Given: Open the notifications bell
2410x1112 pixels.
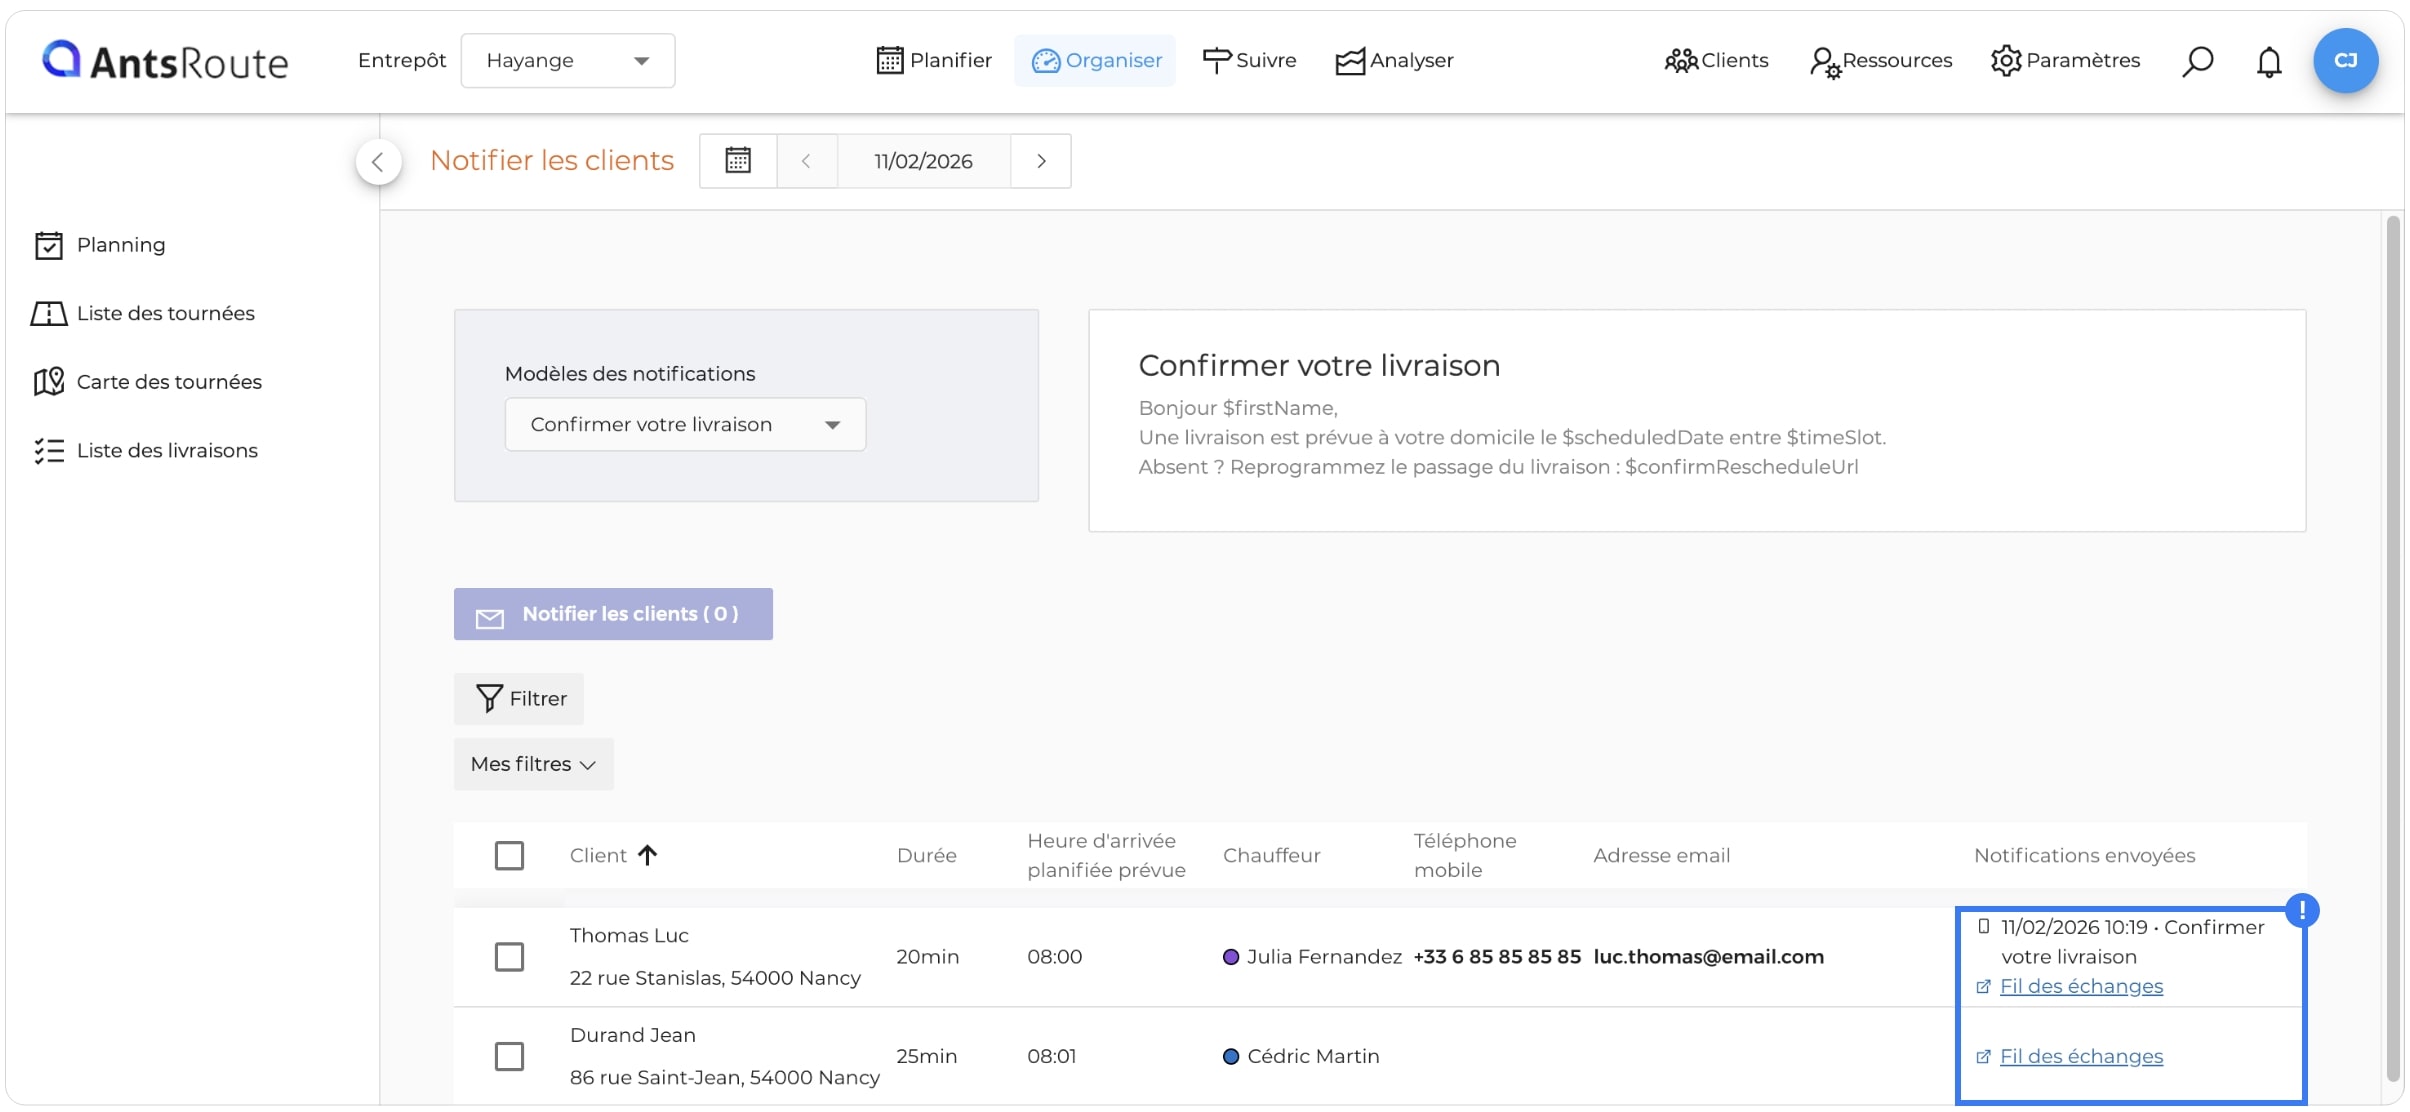Looking at the screenshot, I should [2269, 61].
